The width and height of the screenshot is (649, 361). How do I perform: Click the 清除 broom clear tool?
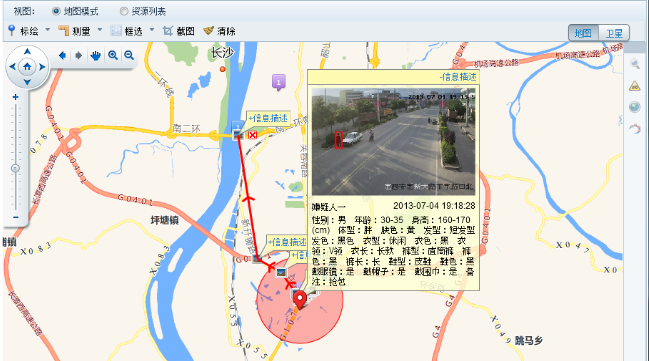point(219,31)
